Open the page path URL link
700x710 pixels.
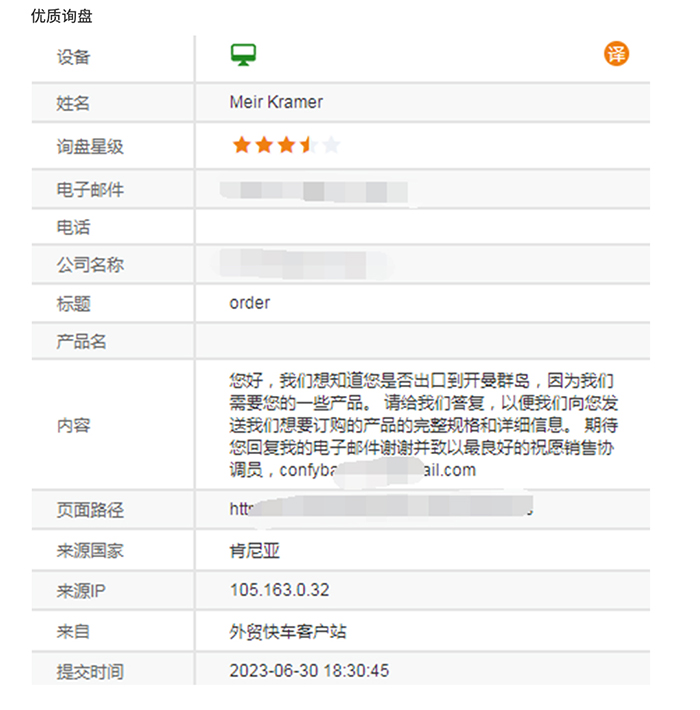(x=380, y=509)
